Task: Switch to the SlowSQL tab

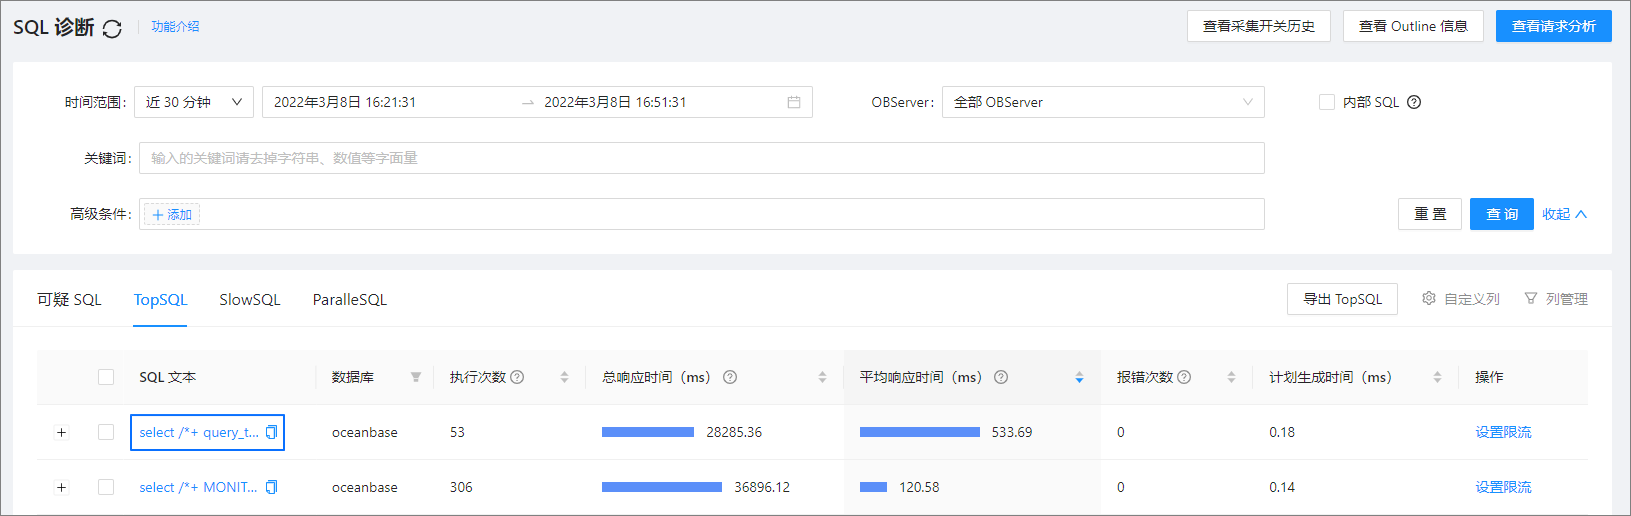Action: pyautogui.click(x=250, y=299)
